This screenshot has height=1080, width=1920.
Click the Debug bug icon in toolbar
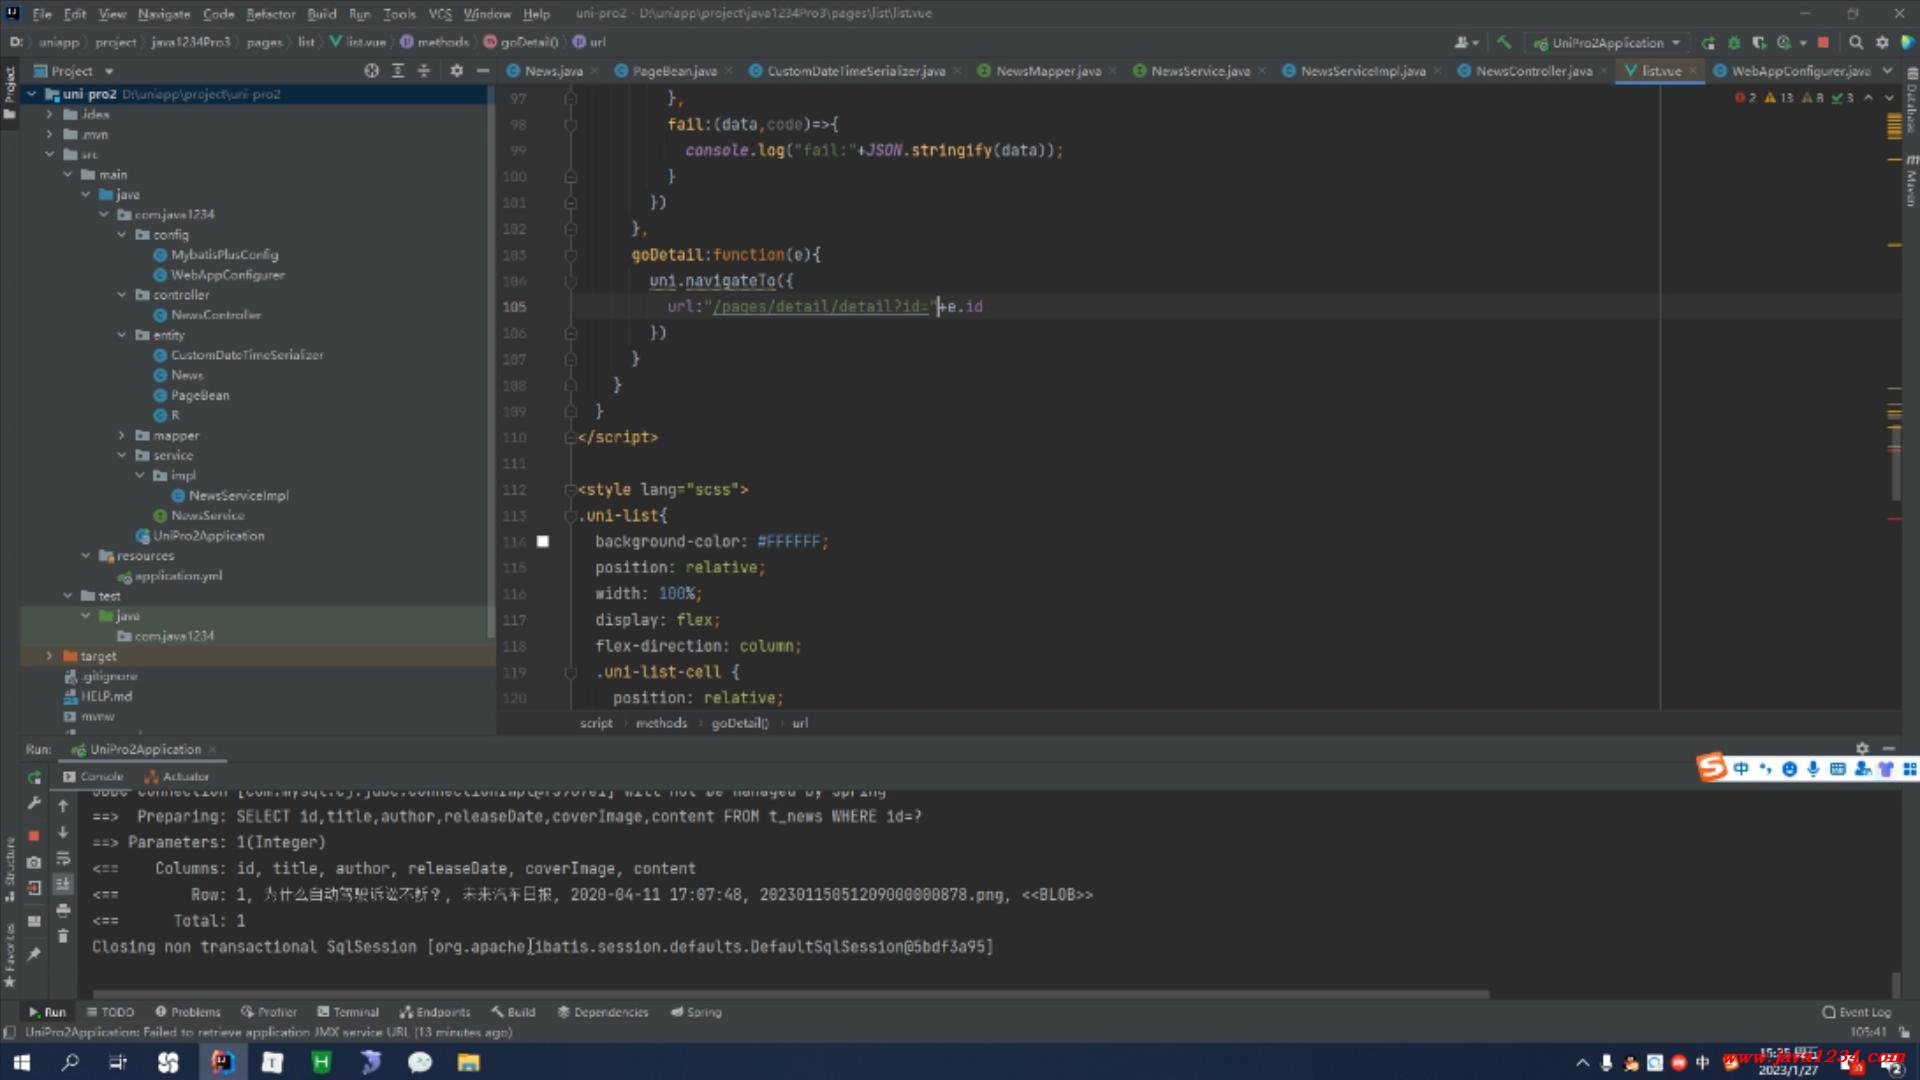point(1734,42)
